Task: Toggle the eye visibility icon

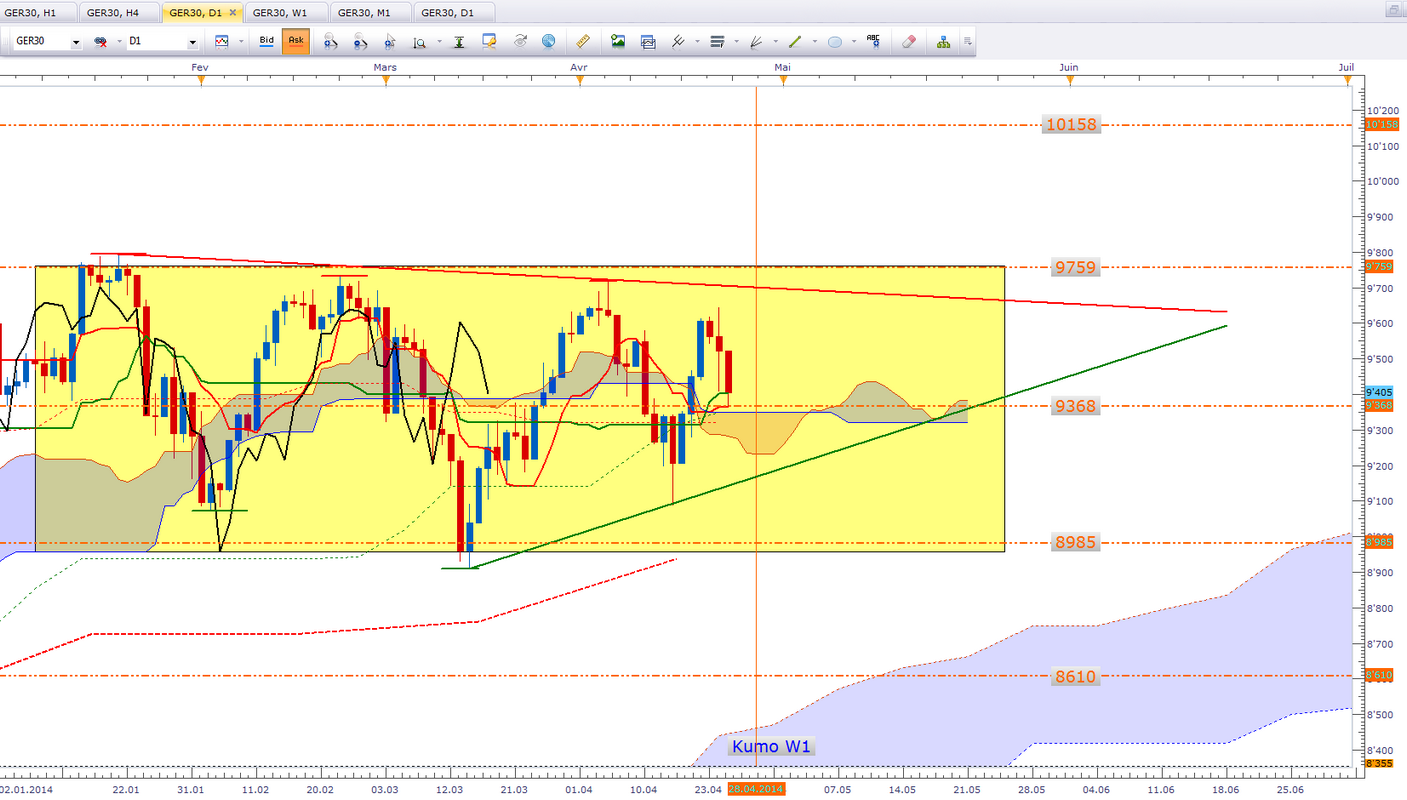Action: pyautogui.click(x=520, y=42)
